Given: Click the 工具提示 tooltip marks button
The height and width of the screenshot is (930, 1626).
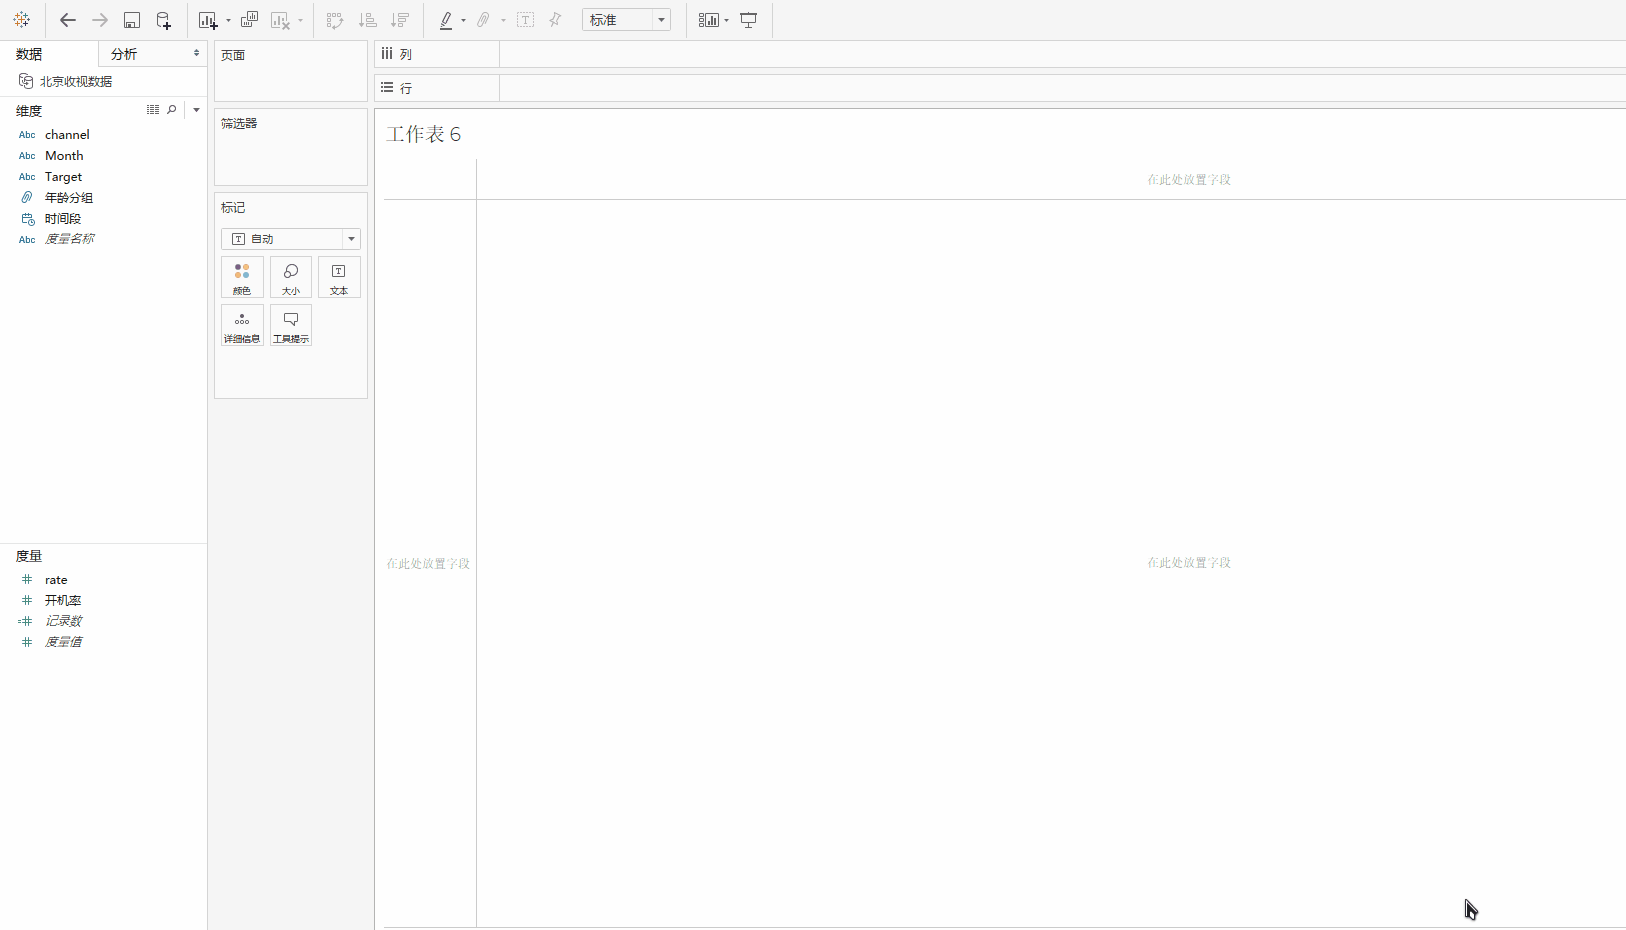Looking at the screenshot, I should (291, 326).
